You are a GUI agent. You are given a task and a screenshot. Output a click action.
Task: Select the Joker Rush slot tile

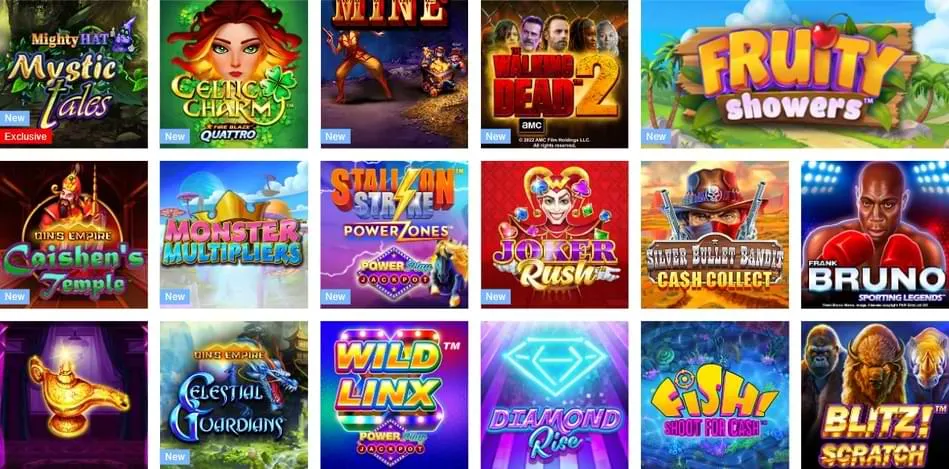pos(554,235)
